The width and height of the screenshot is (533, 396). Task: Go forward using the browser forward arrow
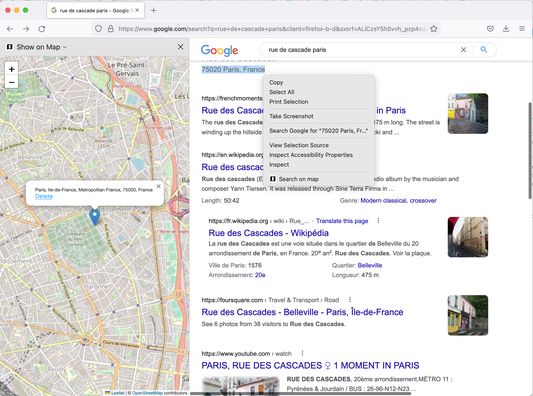pyautogui.click(x=26, y=29)
